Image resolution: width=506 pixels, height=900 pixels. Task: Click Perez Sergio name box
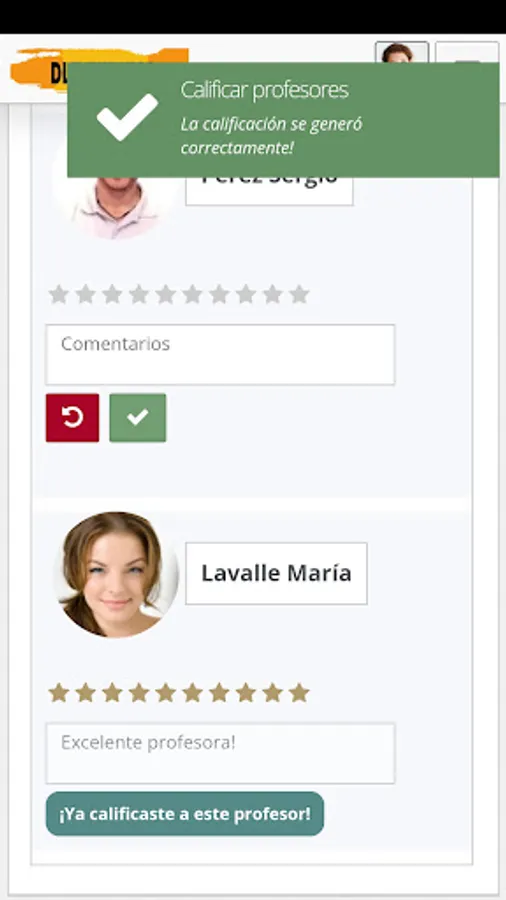pyautogui.click(x=269, y=191)
